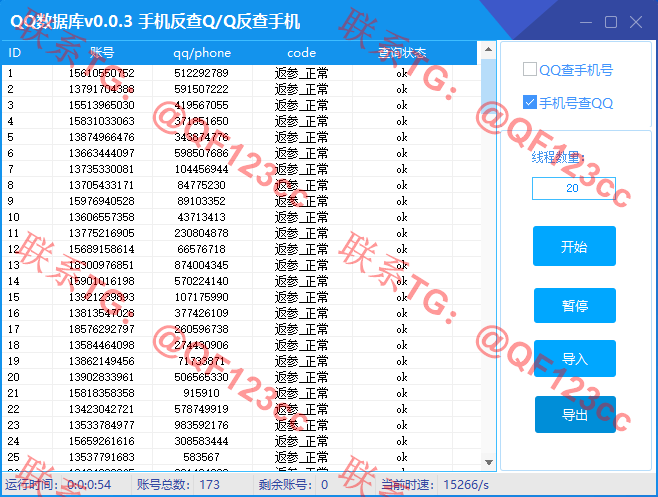658x497 pixels.
Task: Select account cell 13606557358
Action: pyautogui.click(x=102, y=217)
